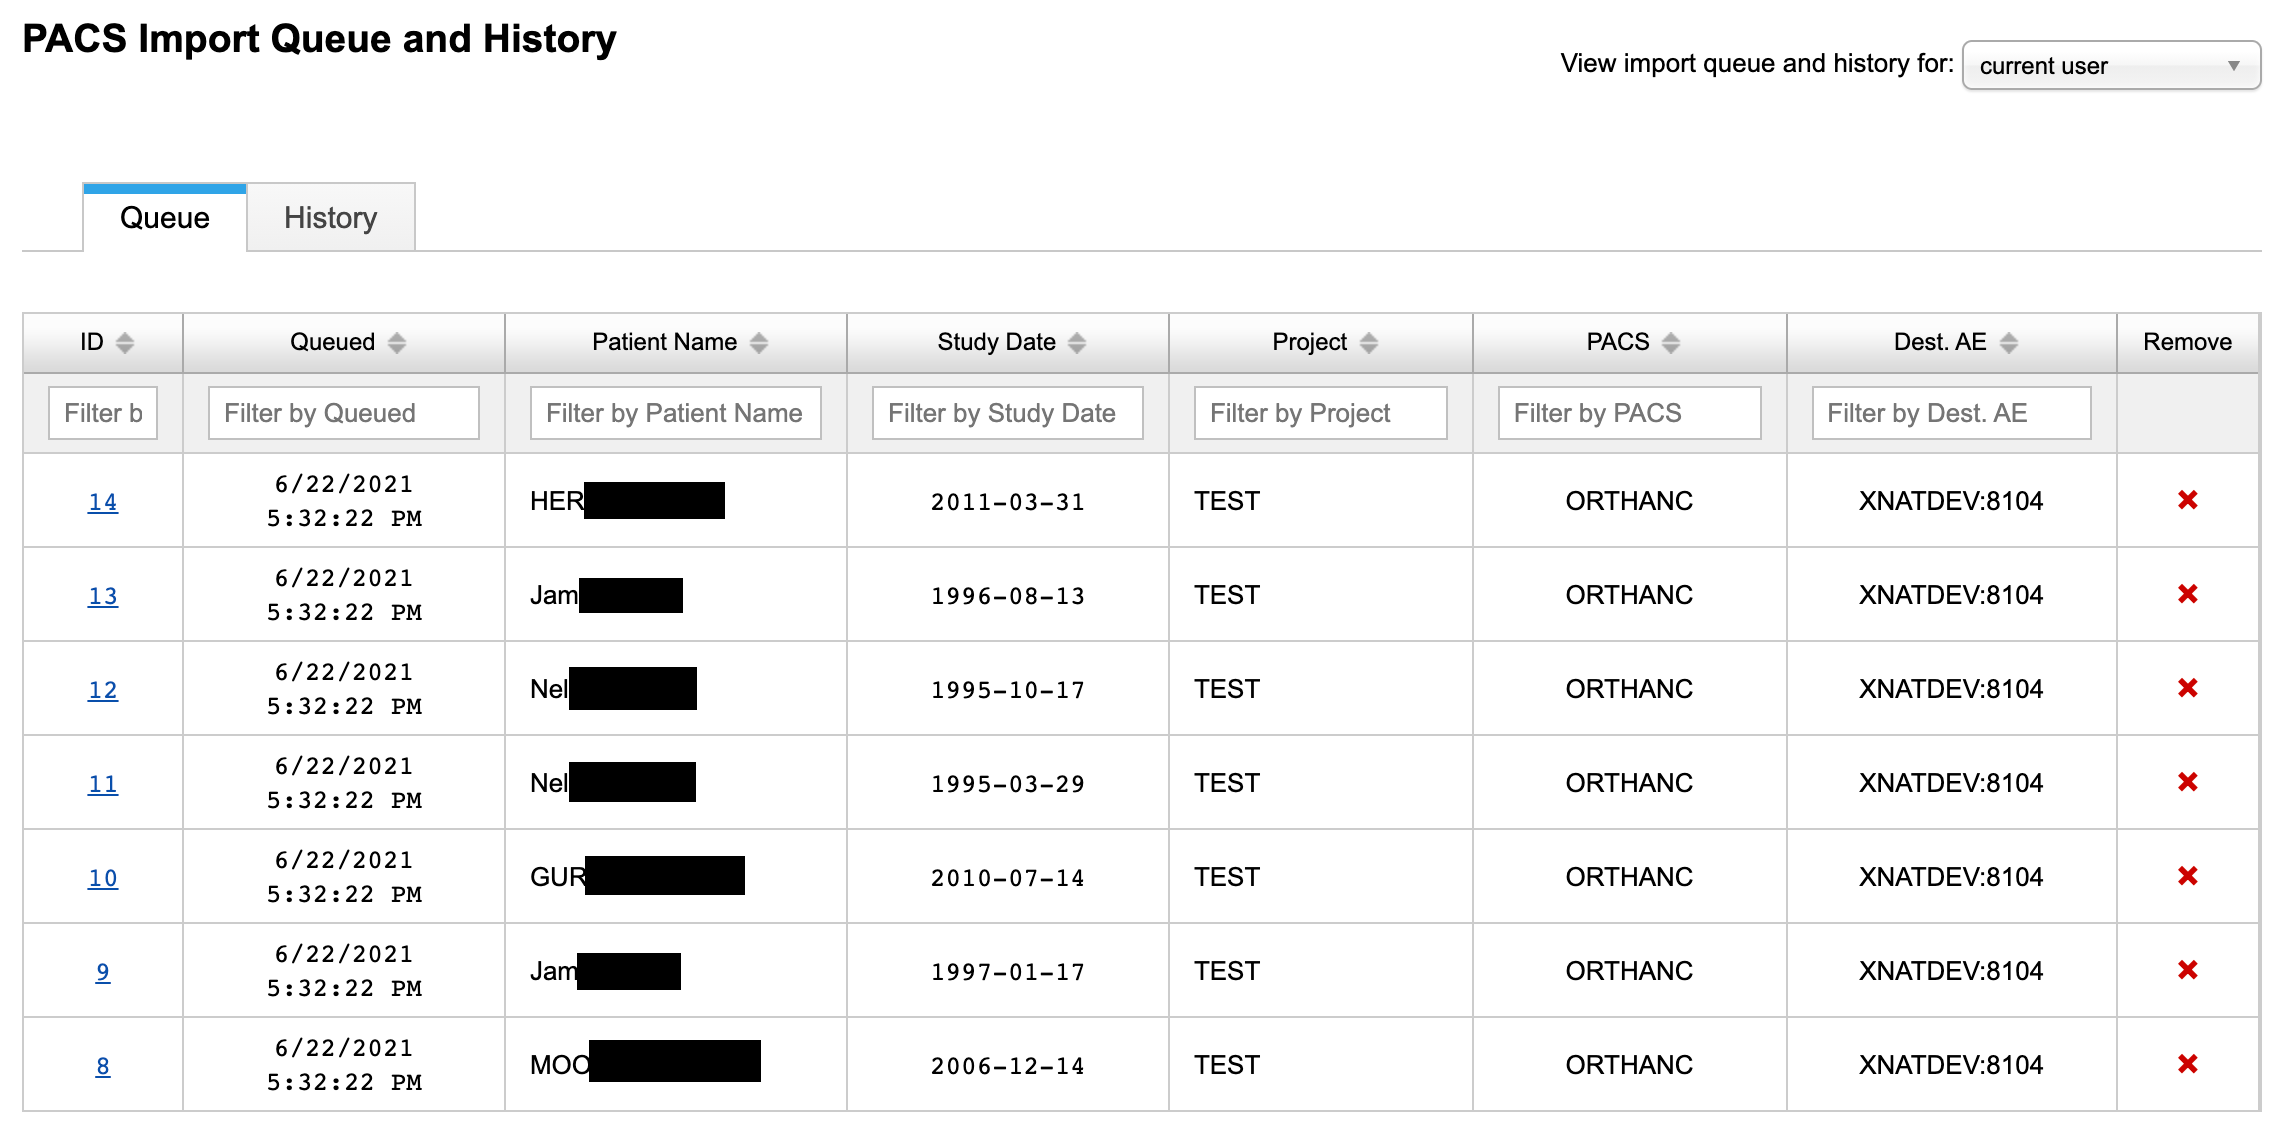Select the Queue tab
The width and height of the screenshot is (2284, 1134).
coord(165,218)
